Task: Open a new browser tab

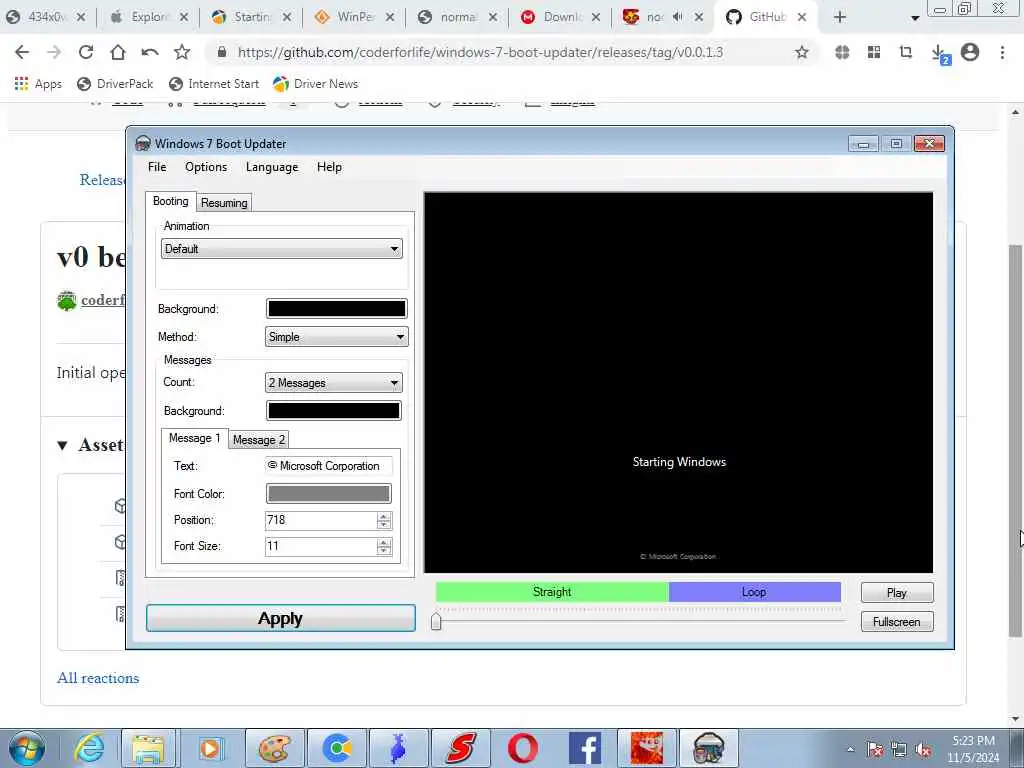Action: 840,18
